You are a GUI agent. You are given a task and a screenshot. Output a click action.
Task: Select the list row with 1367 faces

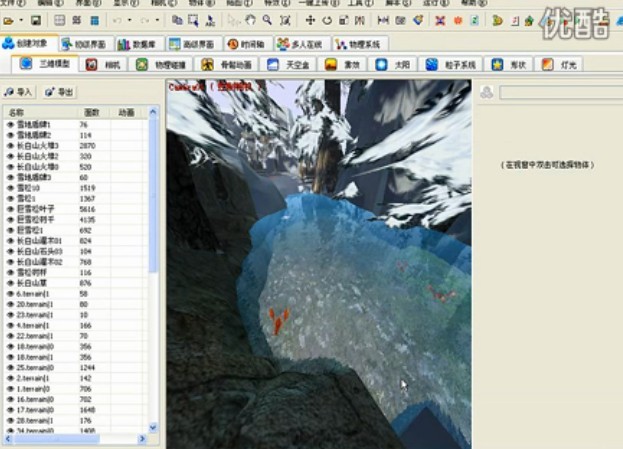(x=76, y=198)
